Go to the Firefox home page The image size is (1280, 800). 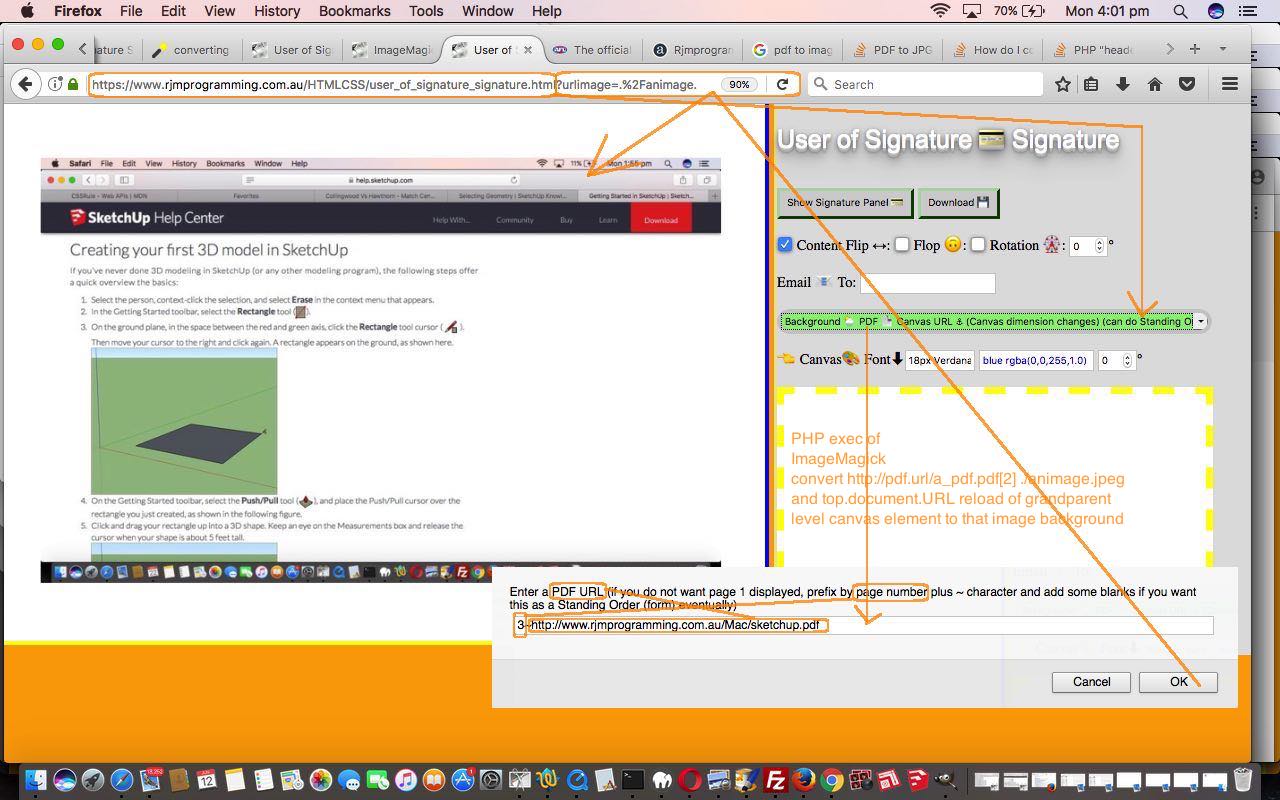point(1155,85)
